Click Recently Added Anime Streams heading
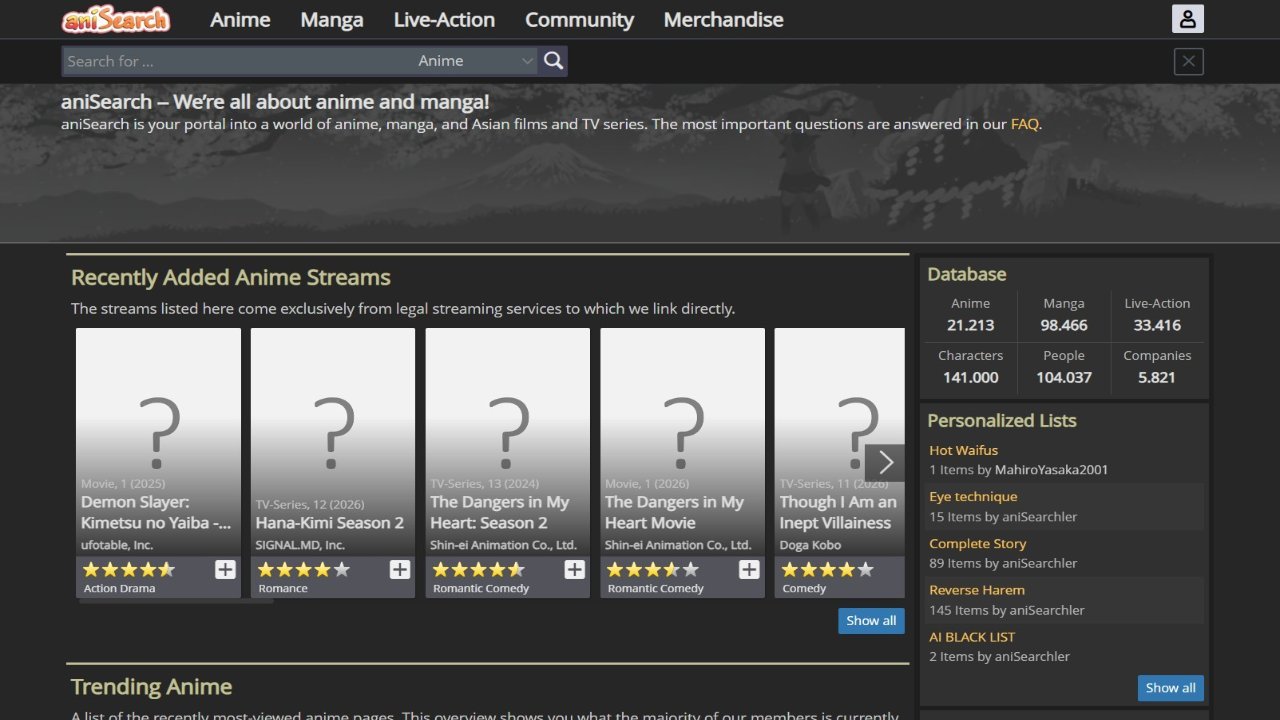The width and height of the screenshot is (1280, 720). point(231,278)
